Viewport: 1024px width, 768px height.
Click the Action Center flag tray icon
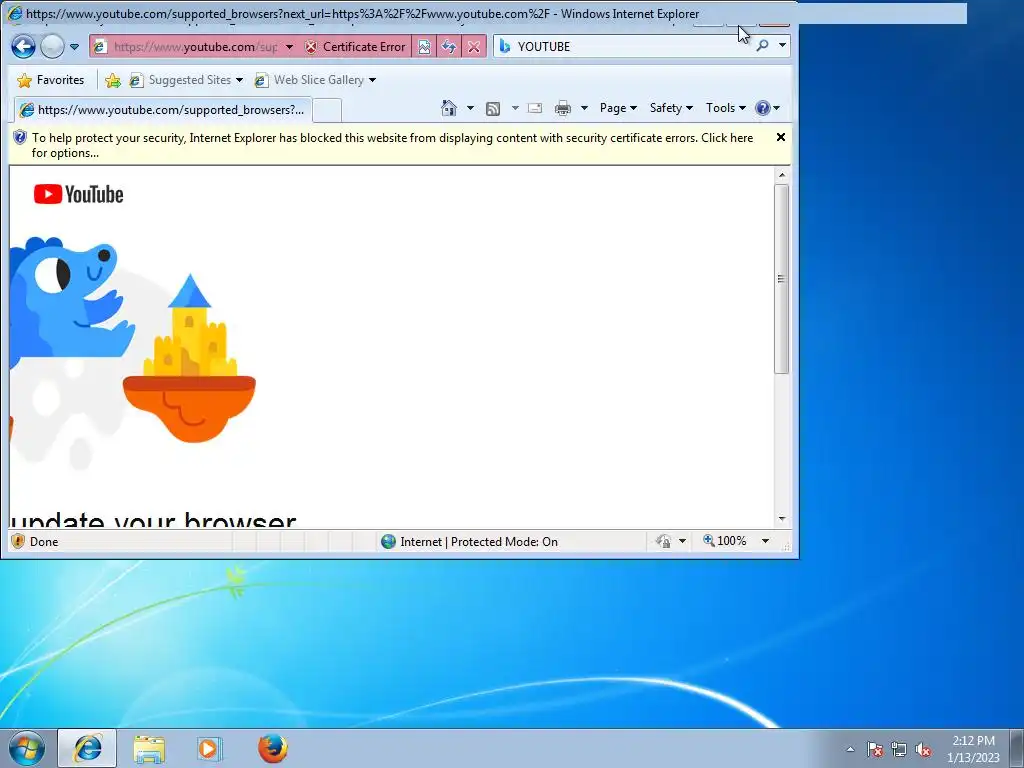pos(875,749)
